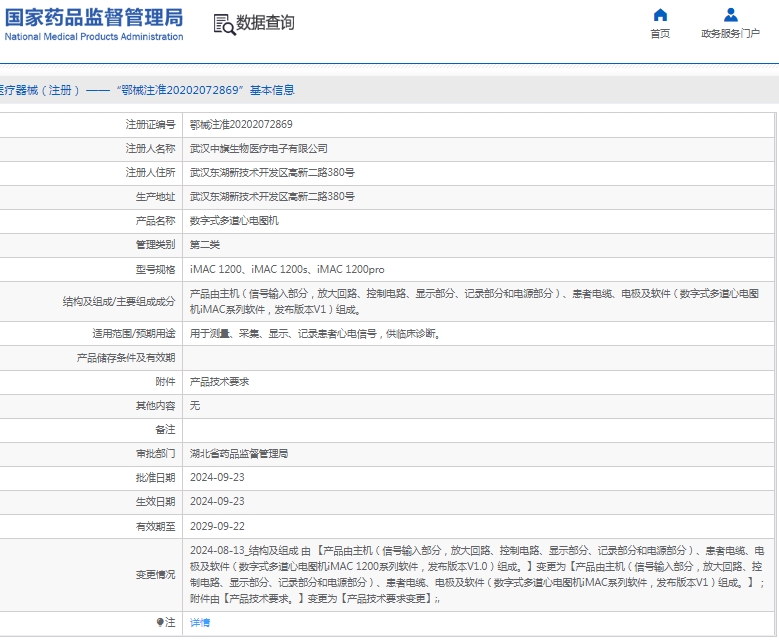Go to 首页 link

pos(660,33)
